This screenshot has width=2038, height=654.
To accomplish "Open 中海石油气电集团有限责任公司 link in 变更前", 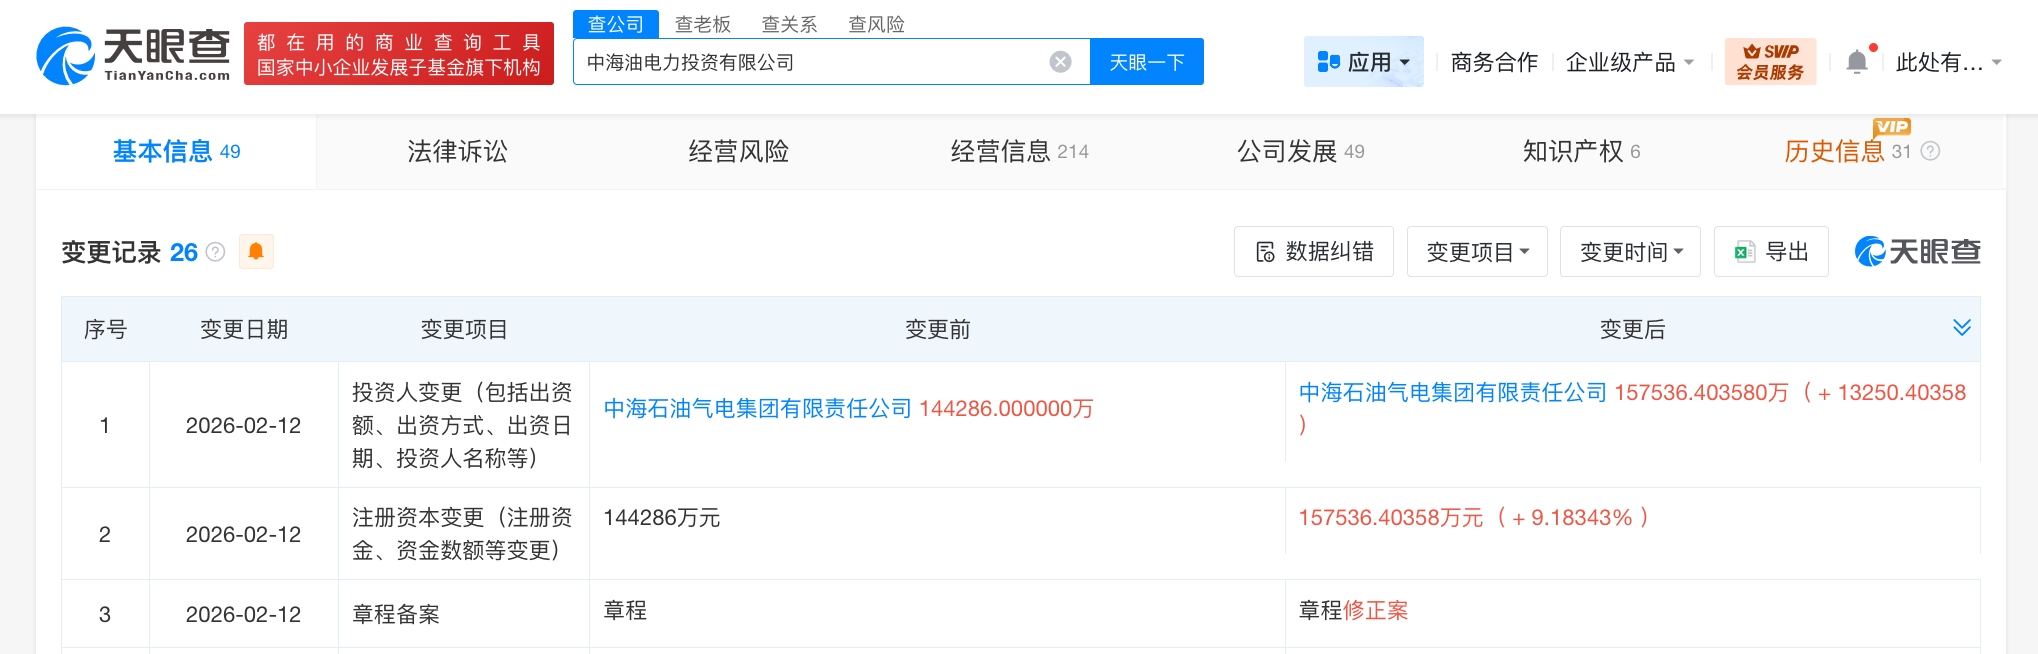I will click(757, 408).
